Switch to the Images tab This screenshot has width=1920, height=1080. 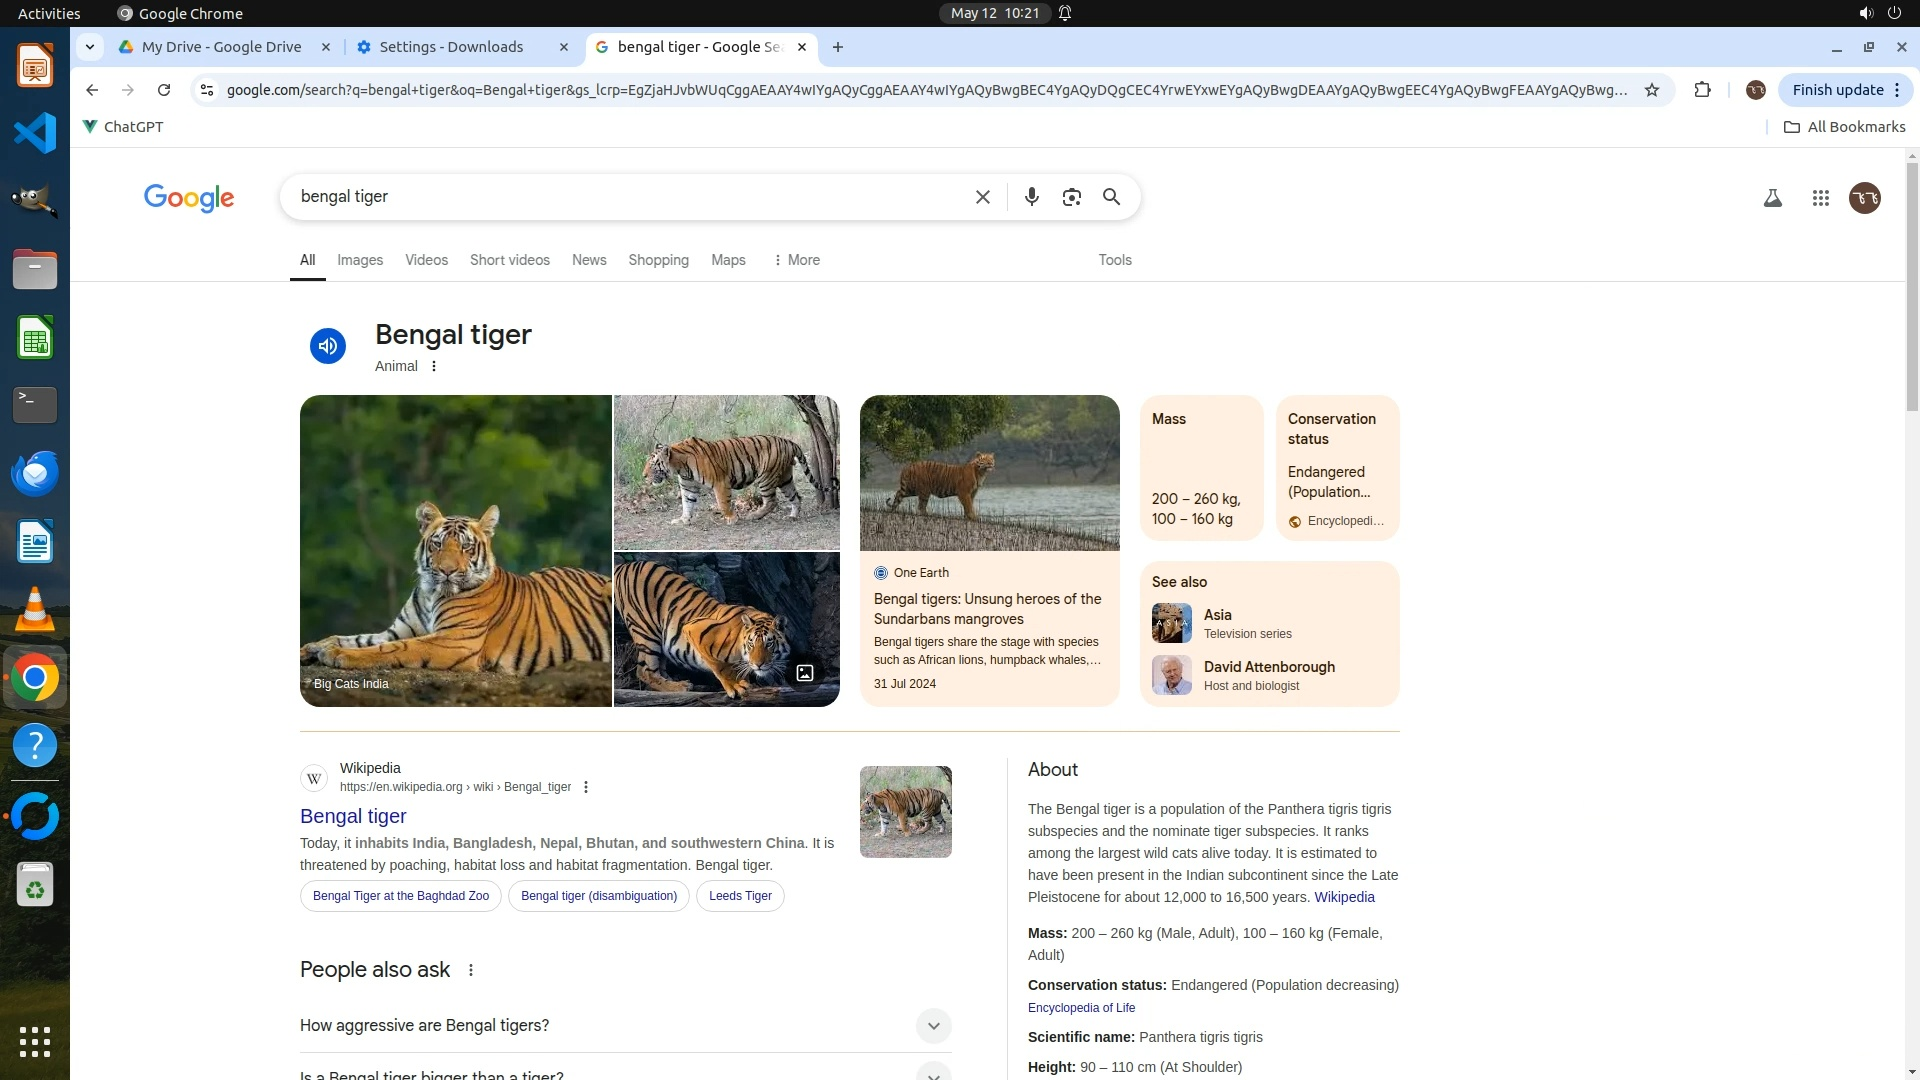[359, 260]
